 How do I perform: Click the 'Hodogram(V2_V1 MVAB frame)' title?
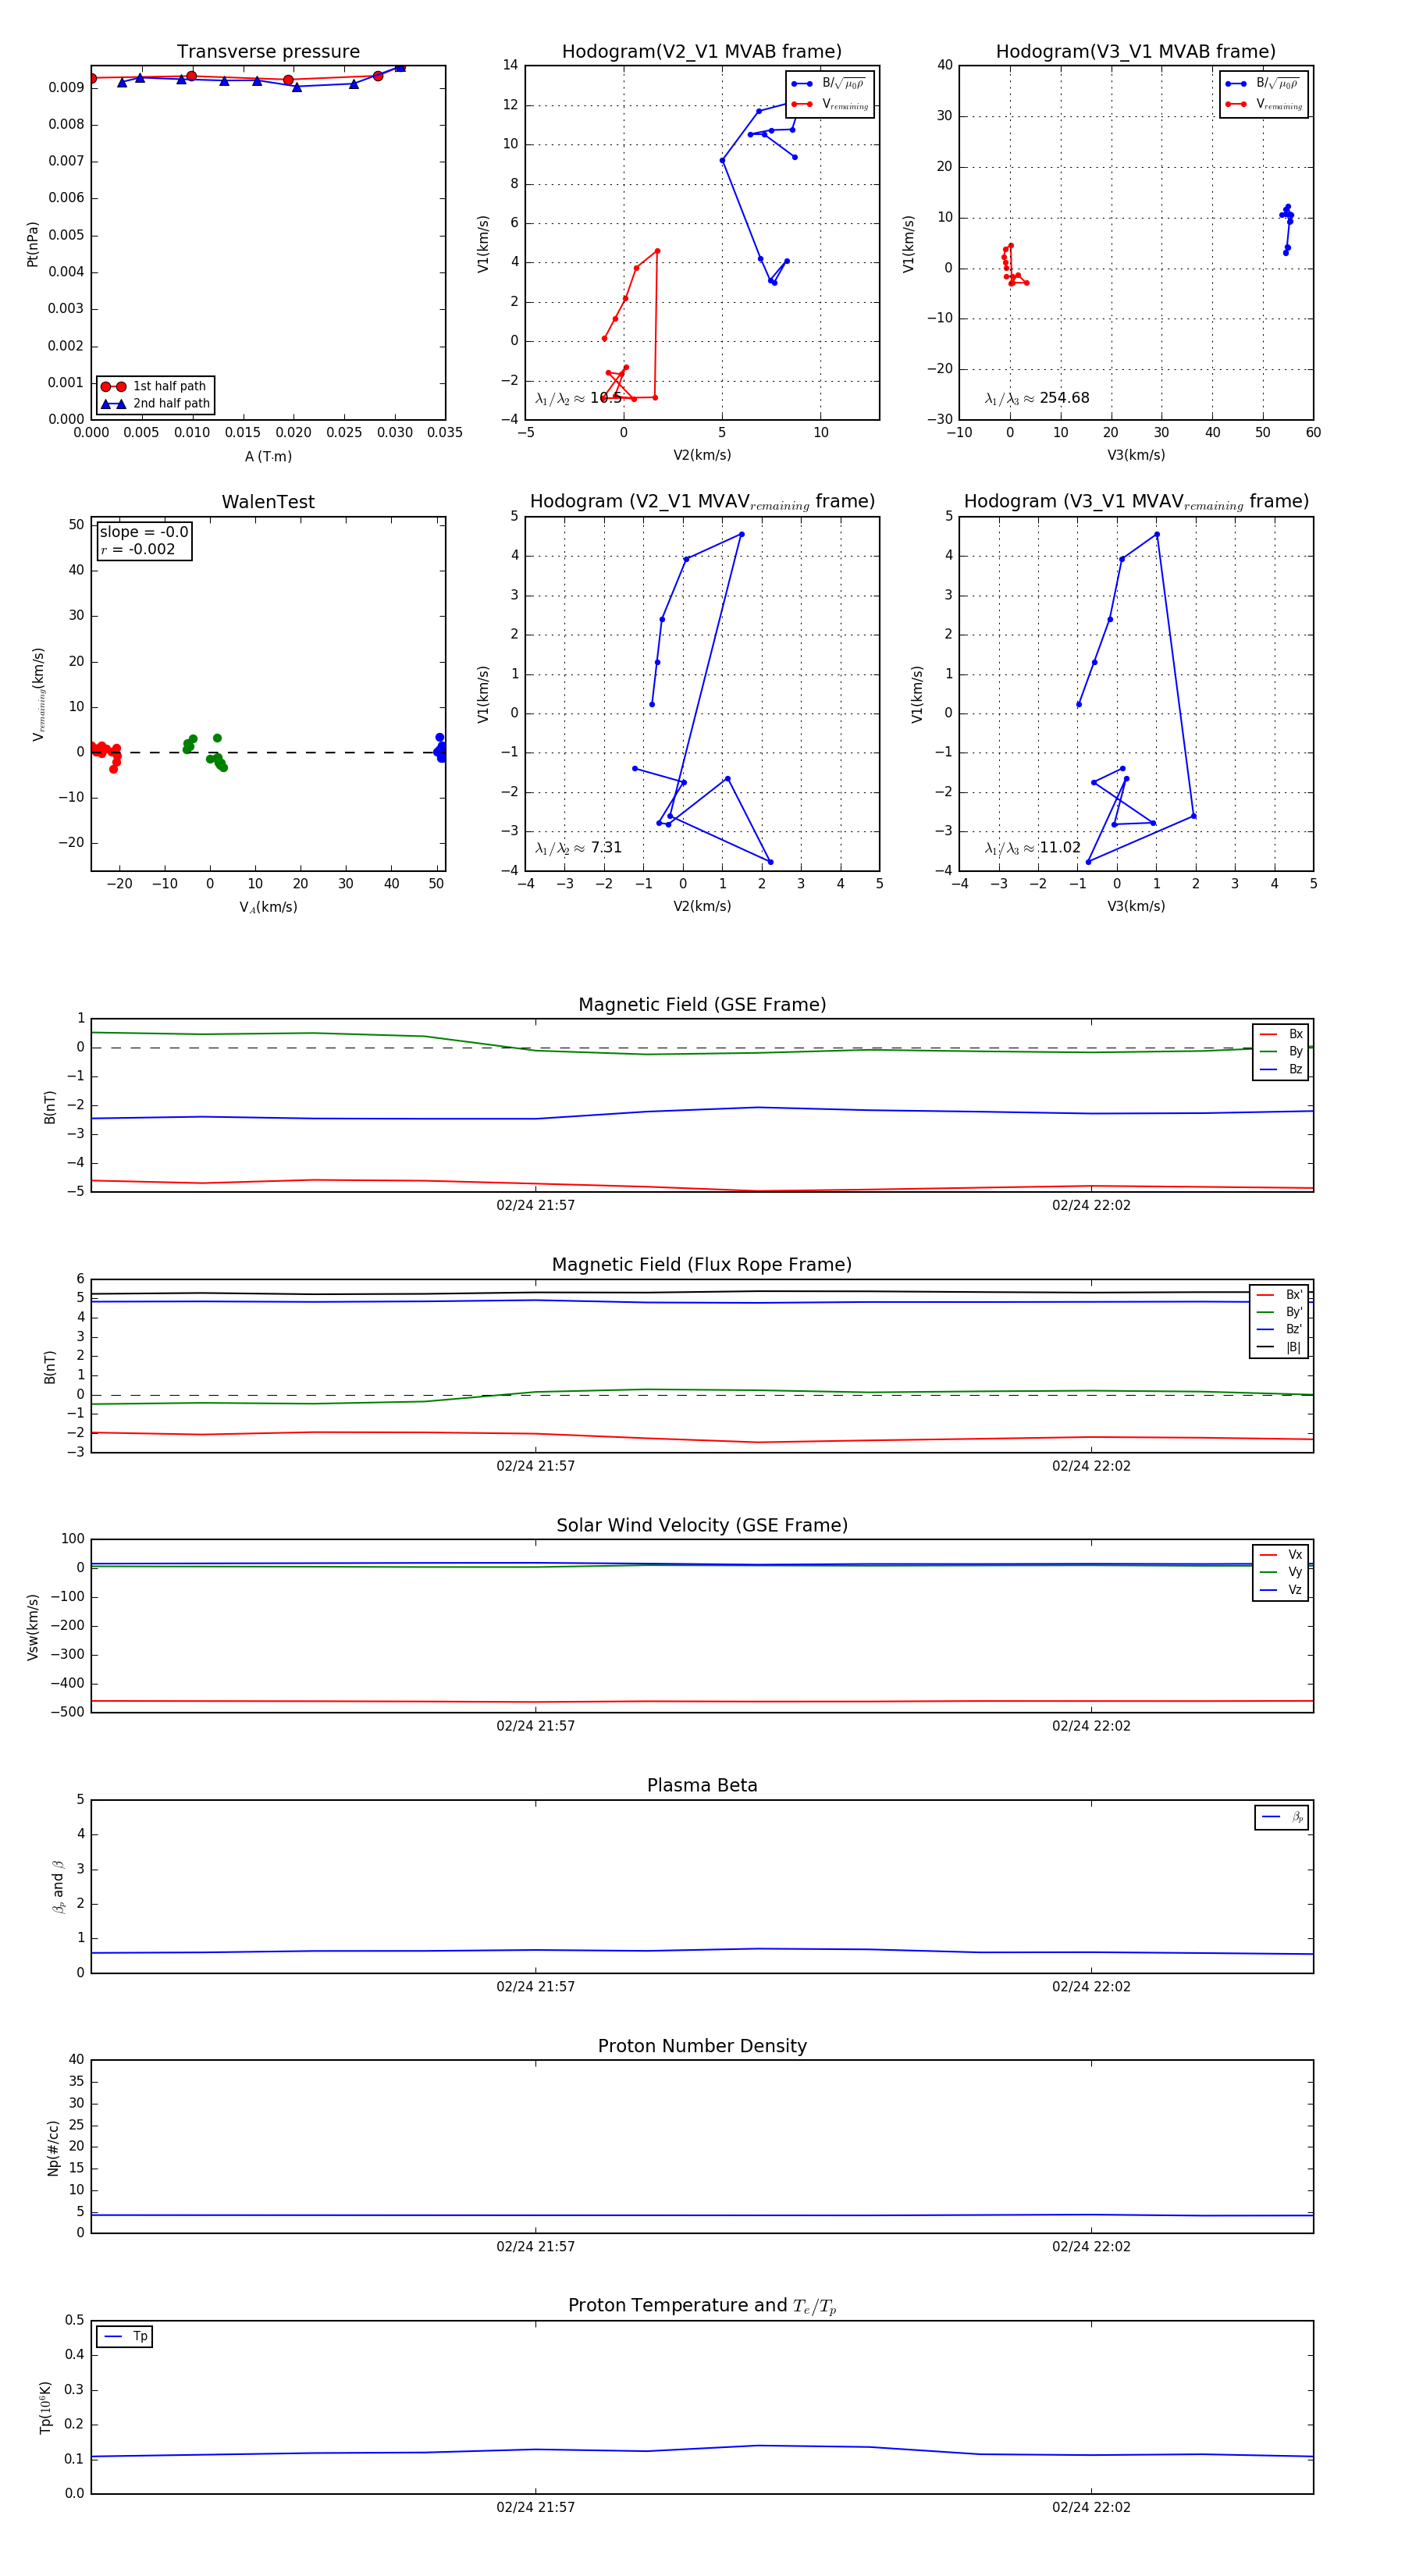702,51
